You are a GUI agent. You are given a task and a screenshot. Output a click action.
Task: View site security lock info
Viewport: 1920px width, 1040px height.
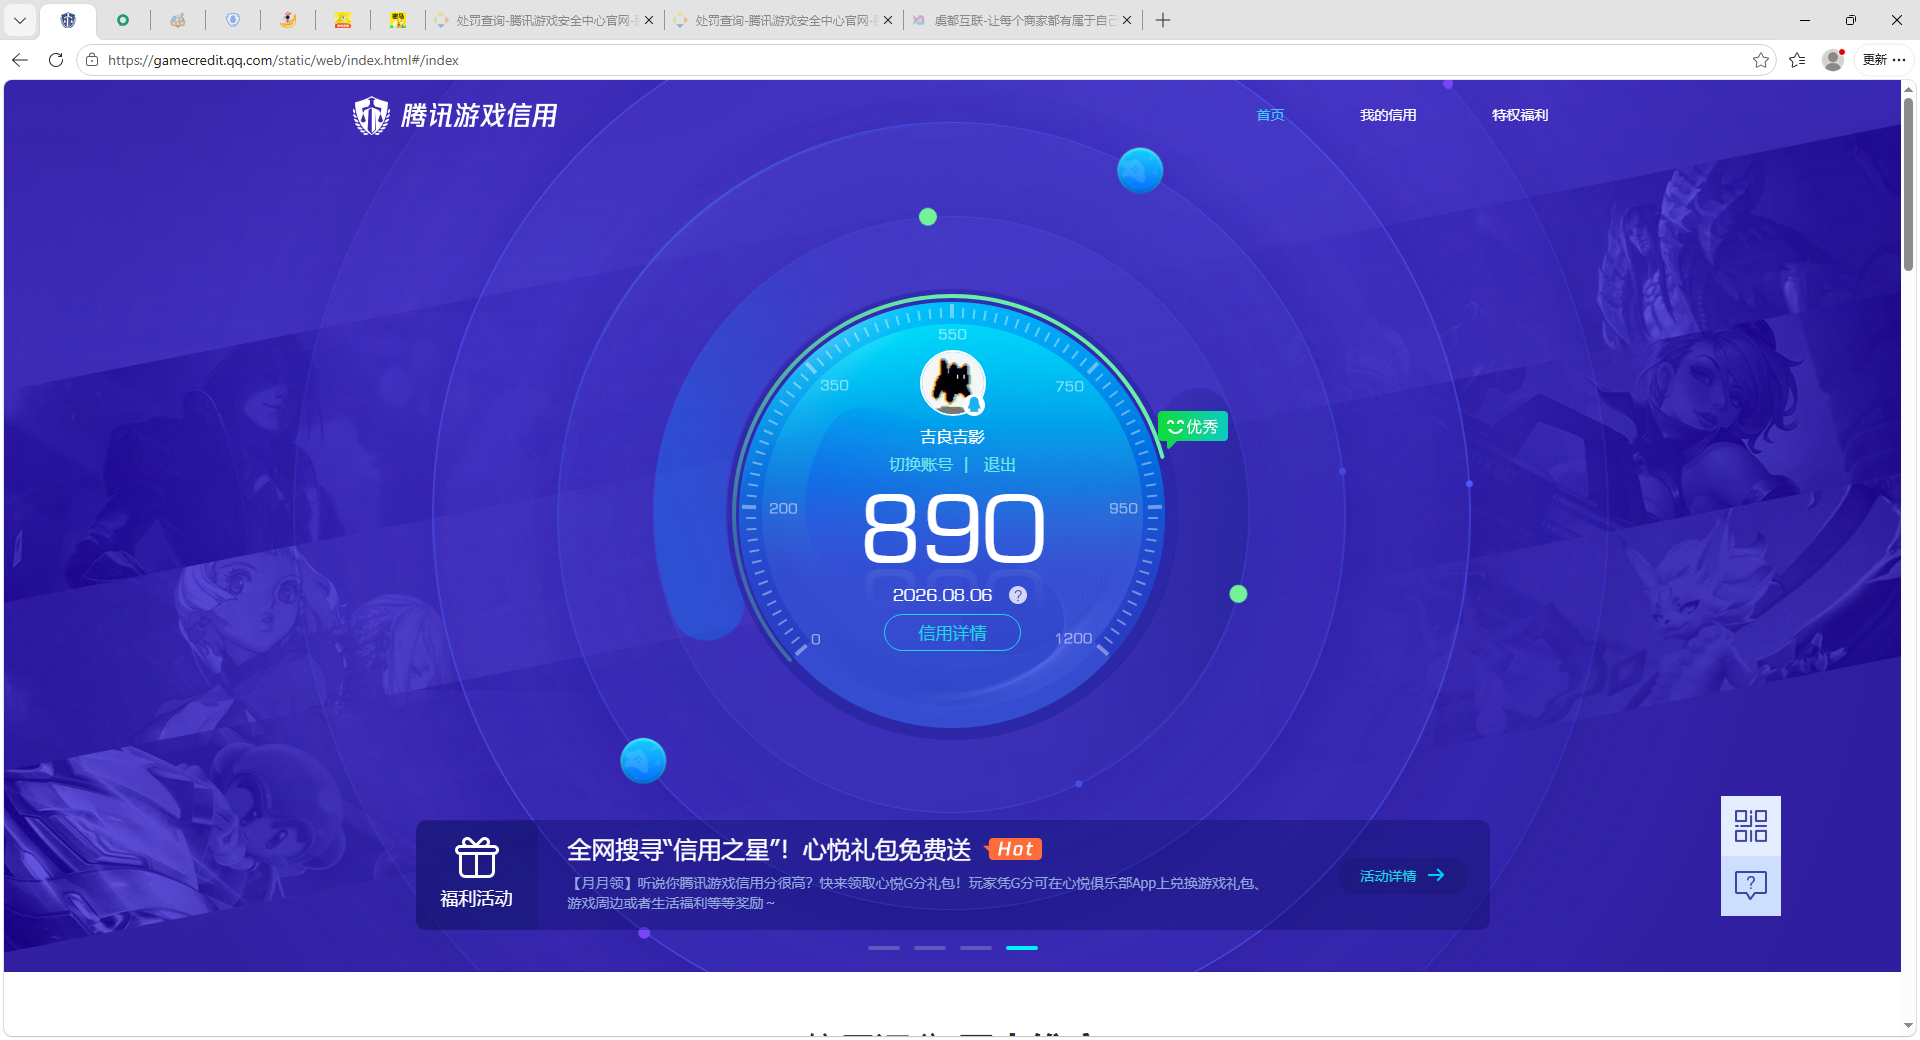[92, 60]
